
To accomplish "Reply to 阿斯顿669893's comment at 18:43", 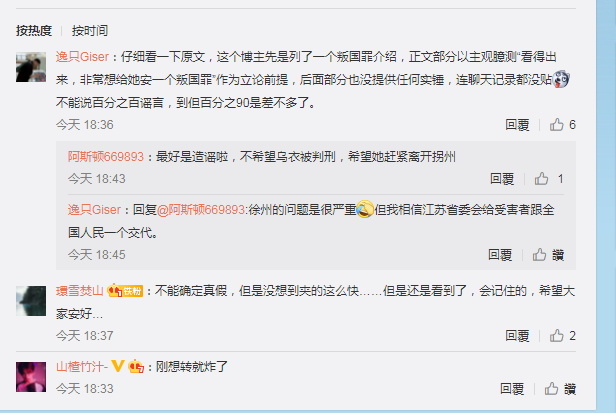I will (x=502, y=179).
